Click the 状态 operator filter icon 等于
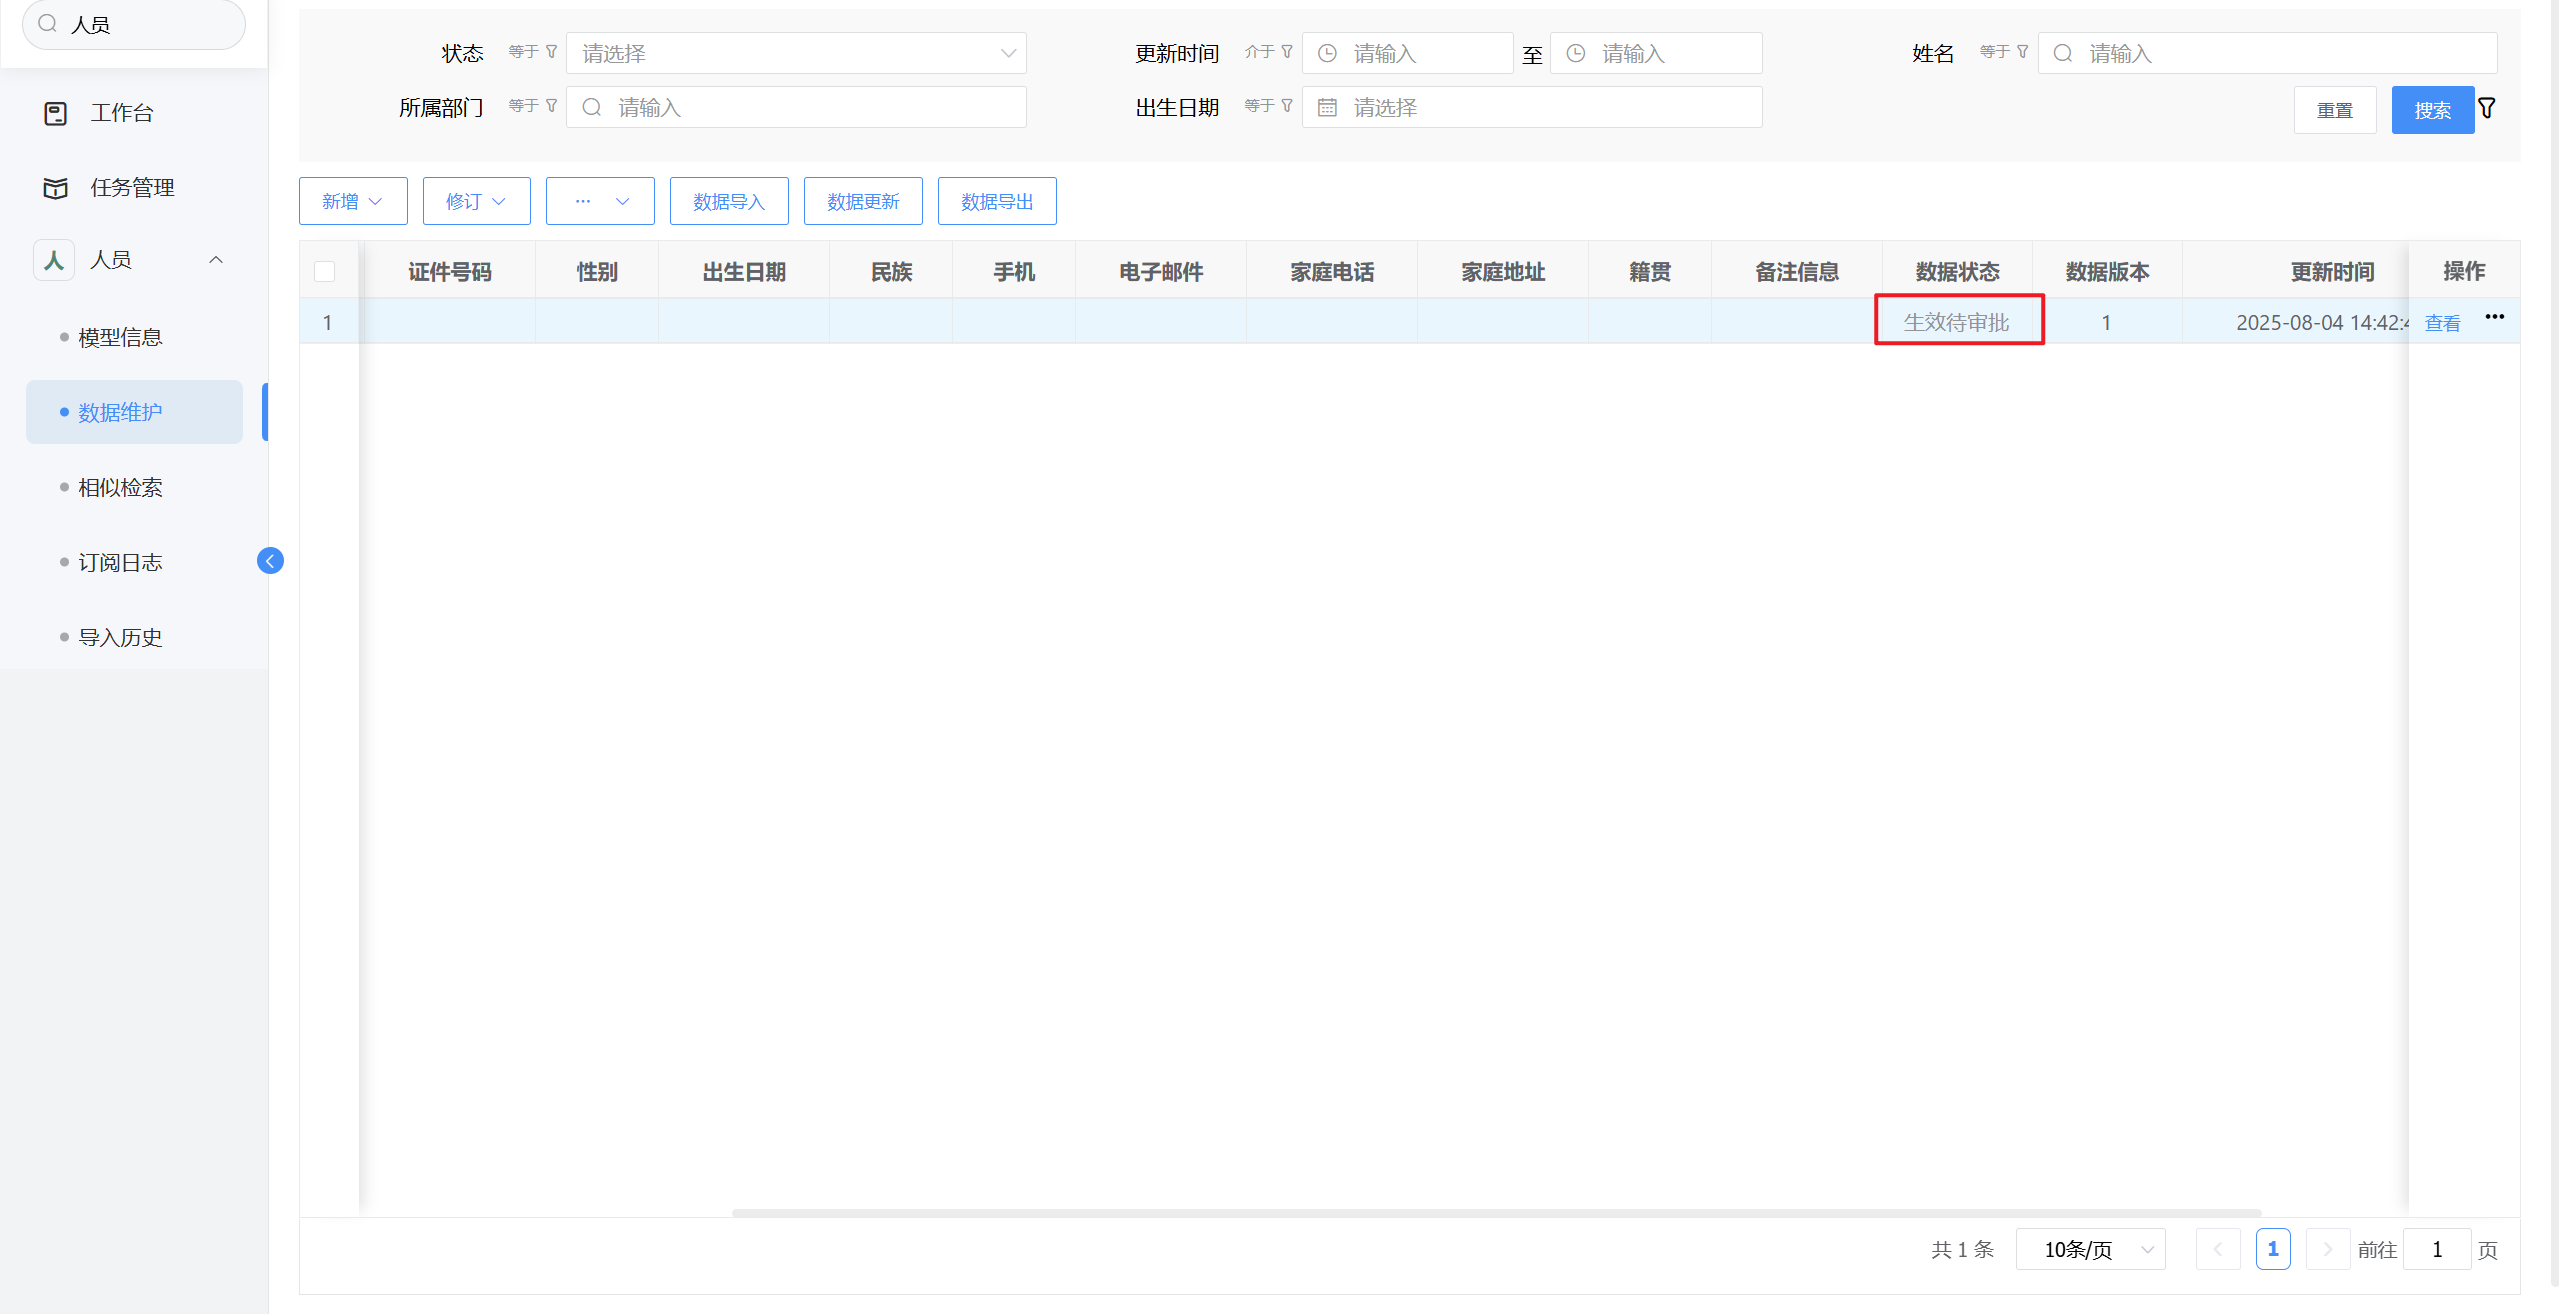Image resolution: width=2559 pixels, height=1315 pixels. click(551, 51)
